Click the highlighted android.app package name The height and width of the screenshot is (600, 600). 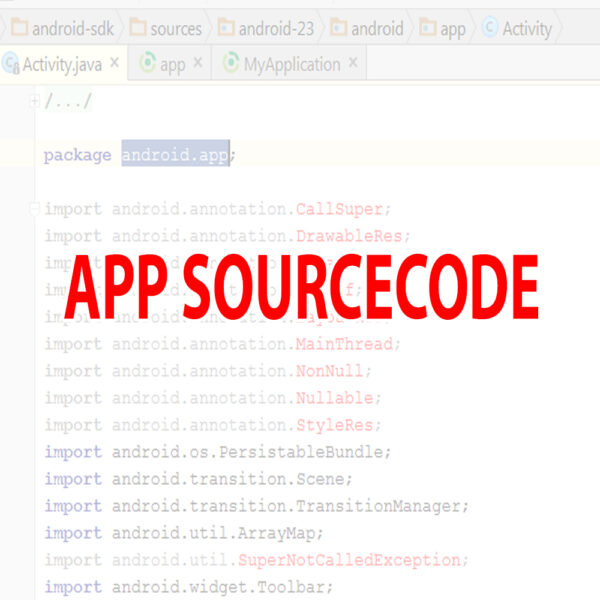coord(175,155)
